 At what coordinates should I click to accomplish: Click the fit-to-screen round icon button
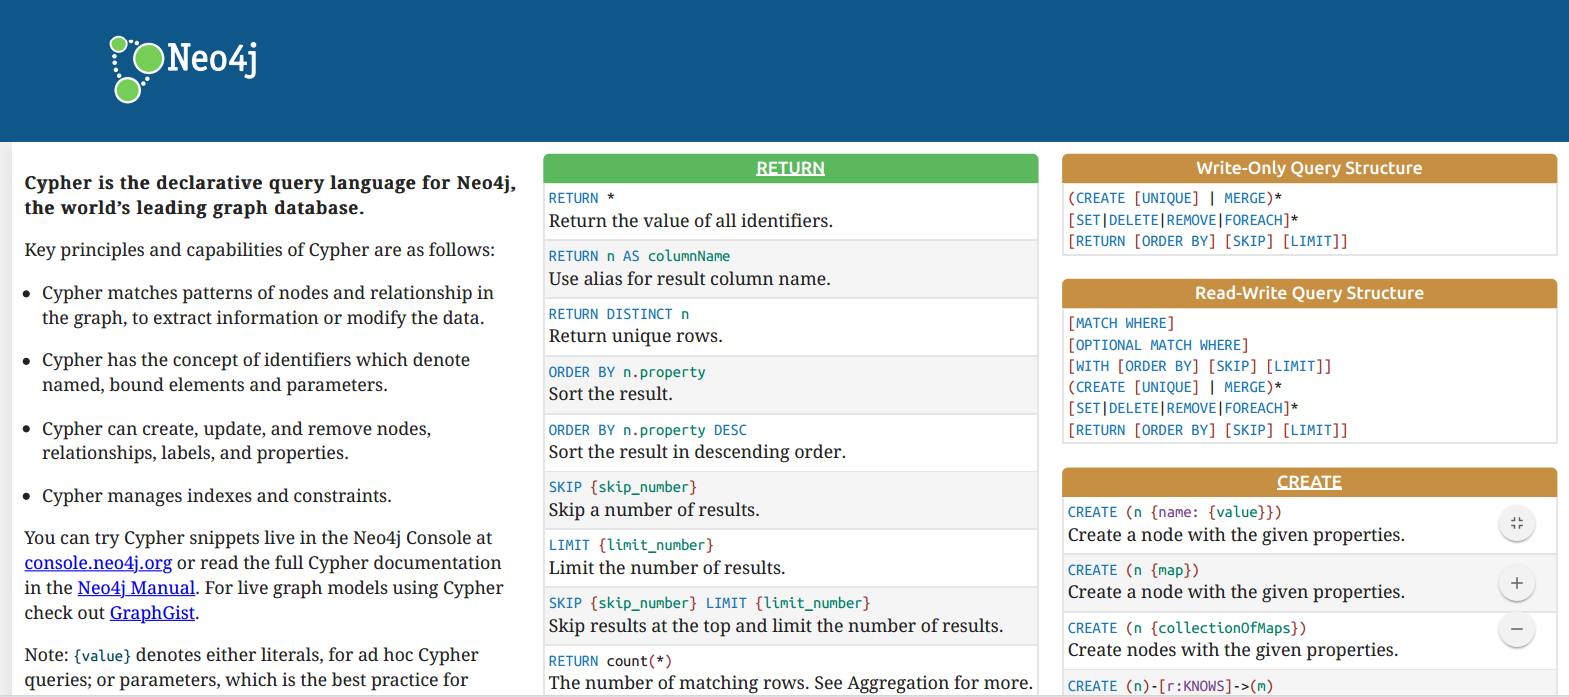[1516, 523]
